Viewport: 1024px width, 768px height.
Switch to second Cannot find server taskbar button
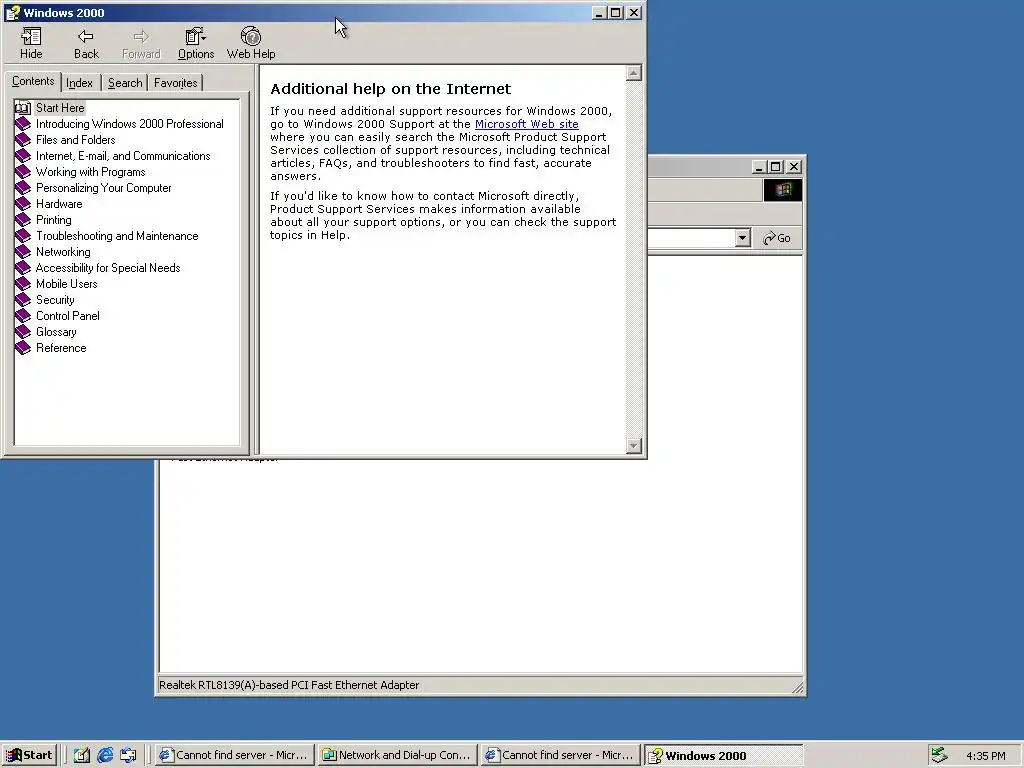pyautogui.click(x=560, y=755)
